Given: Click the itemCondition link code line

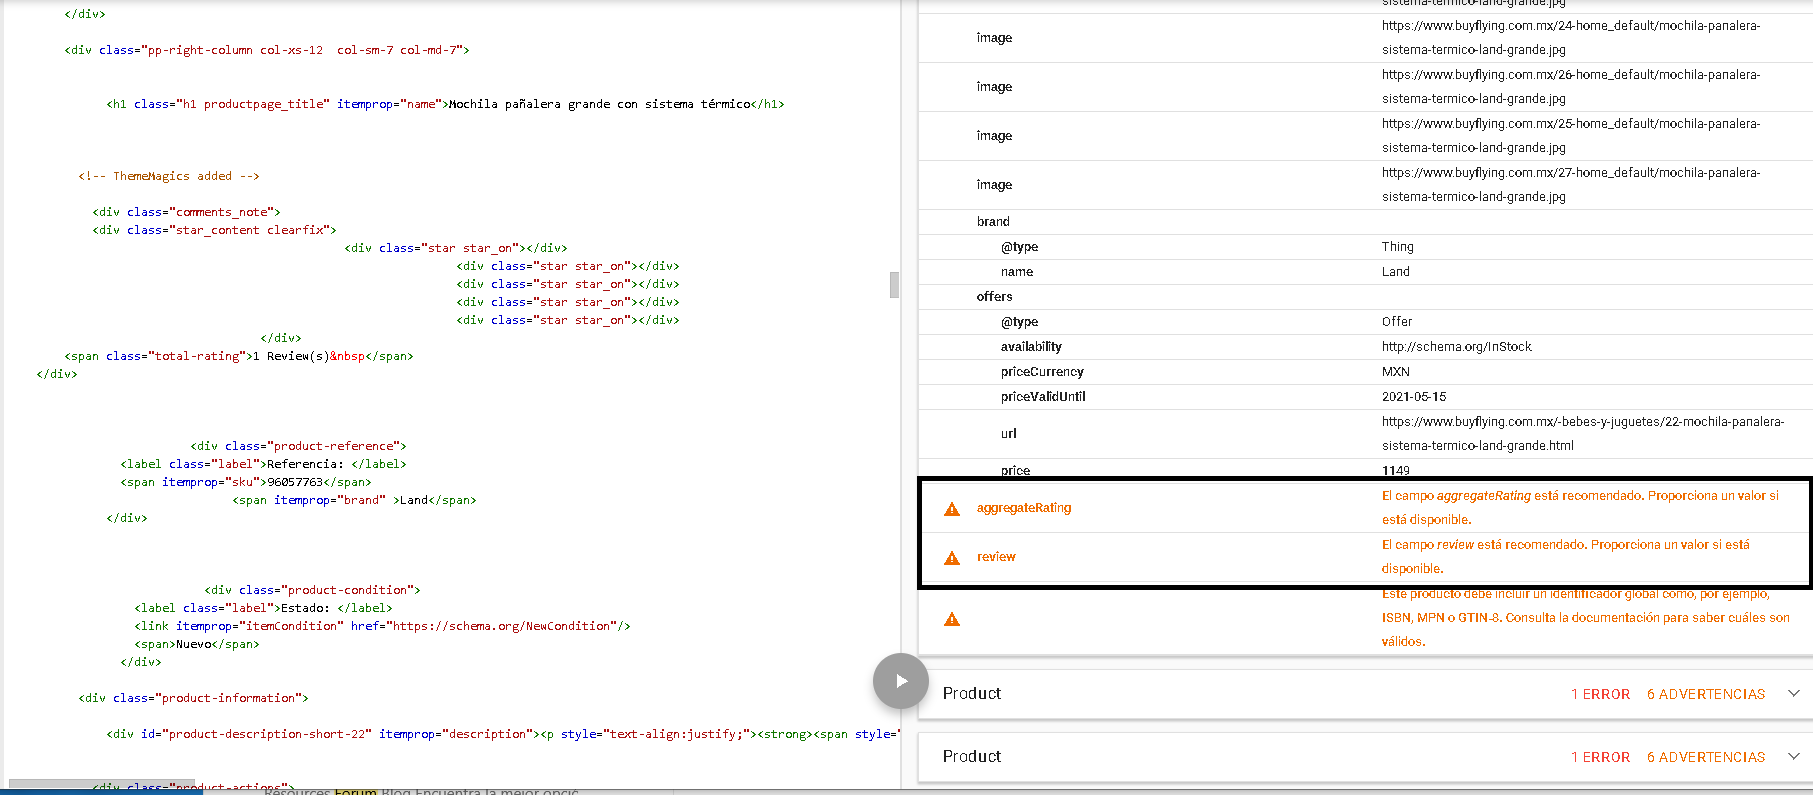Looking at the screenshot, I should [382, 626].
